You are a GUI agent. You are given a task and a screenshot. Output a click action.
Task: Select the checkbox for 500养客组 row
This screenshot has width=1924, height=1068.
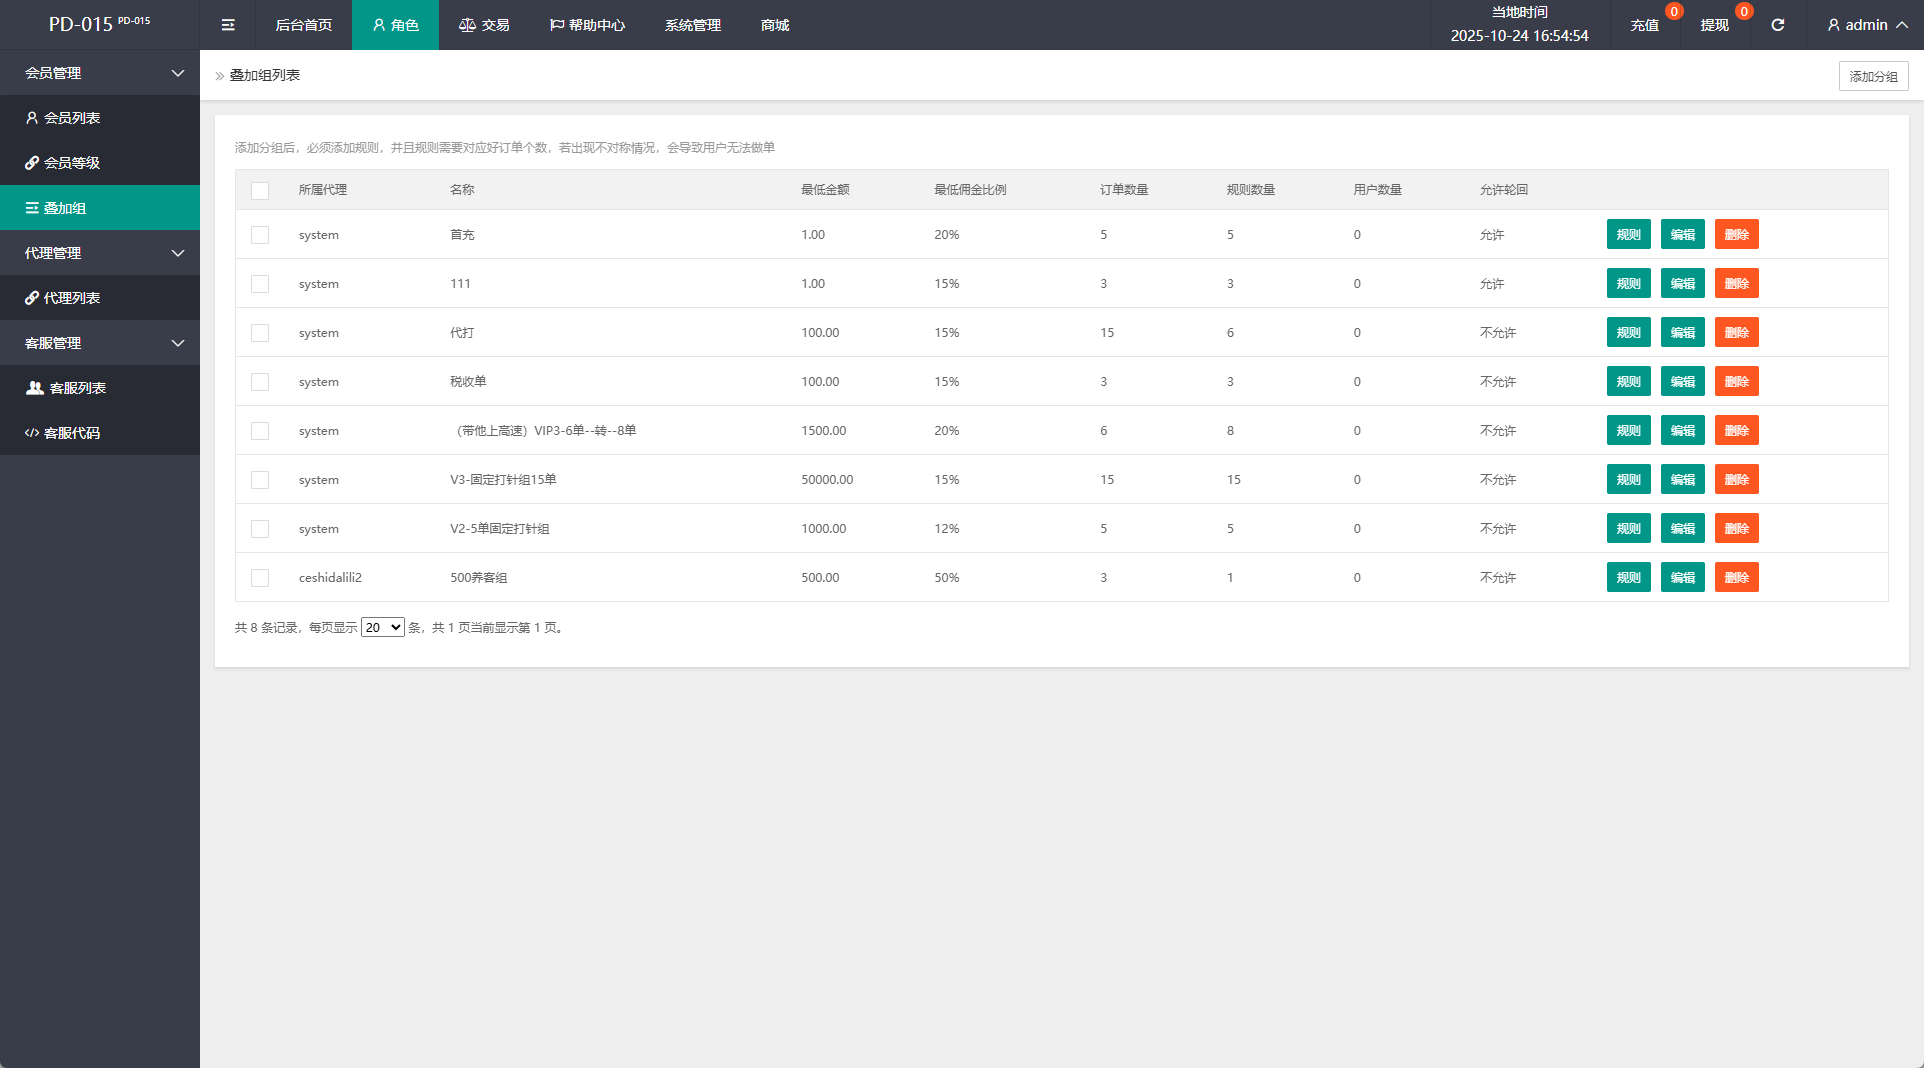click(260, 578)
